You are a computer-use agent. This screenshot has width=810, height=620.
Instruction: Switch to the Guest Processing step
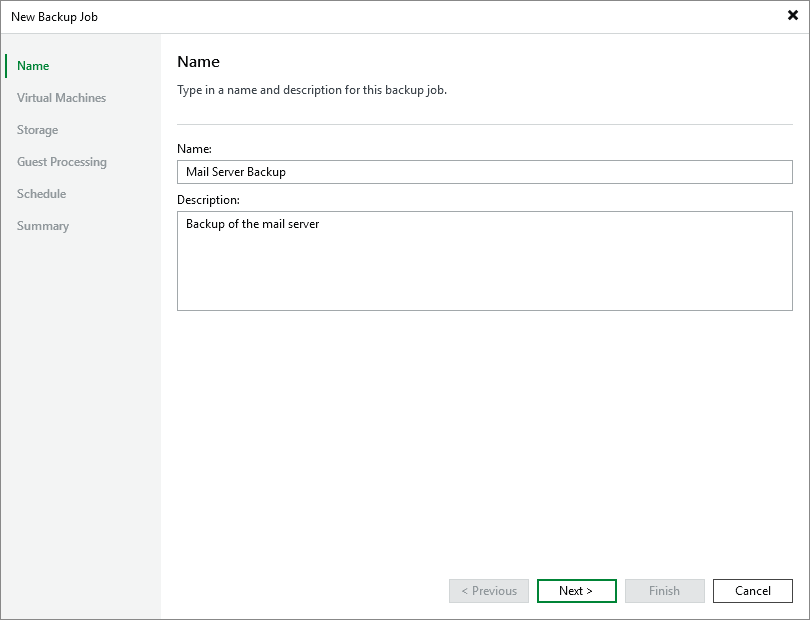click(62, 162)
